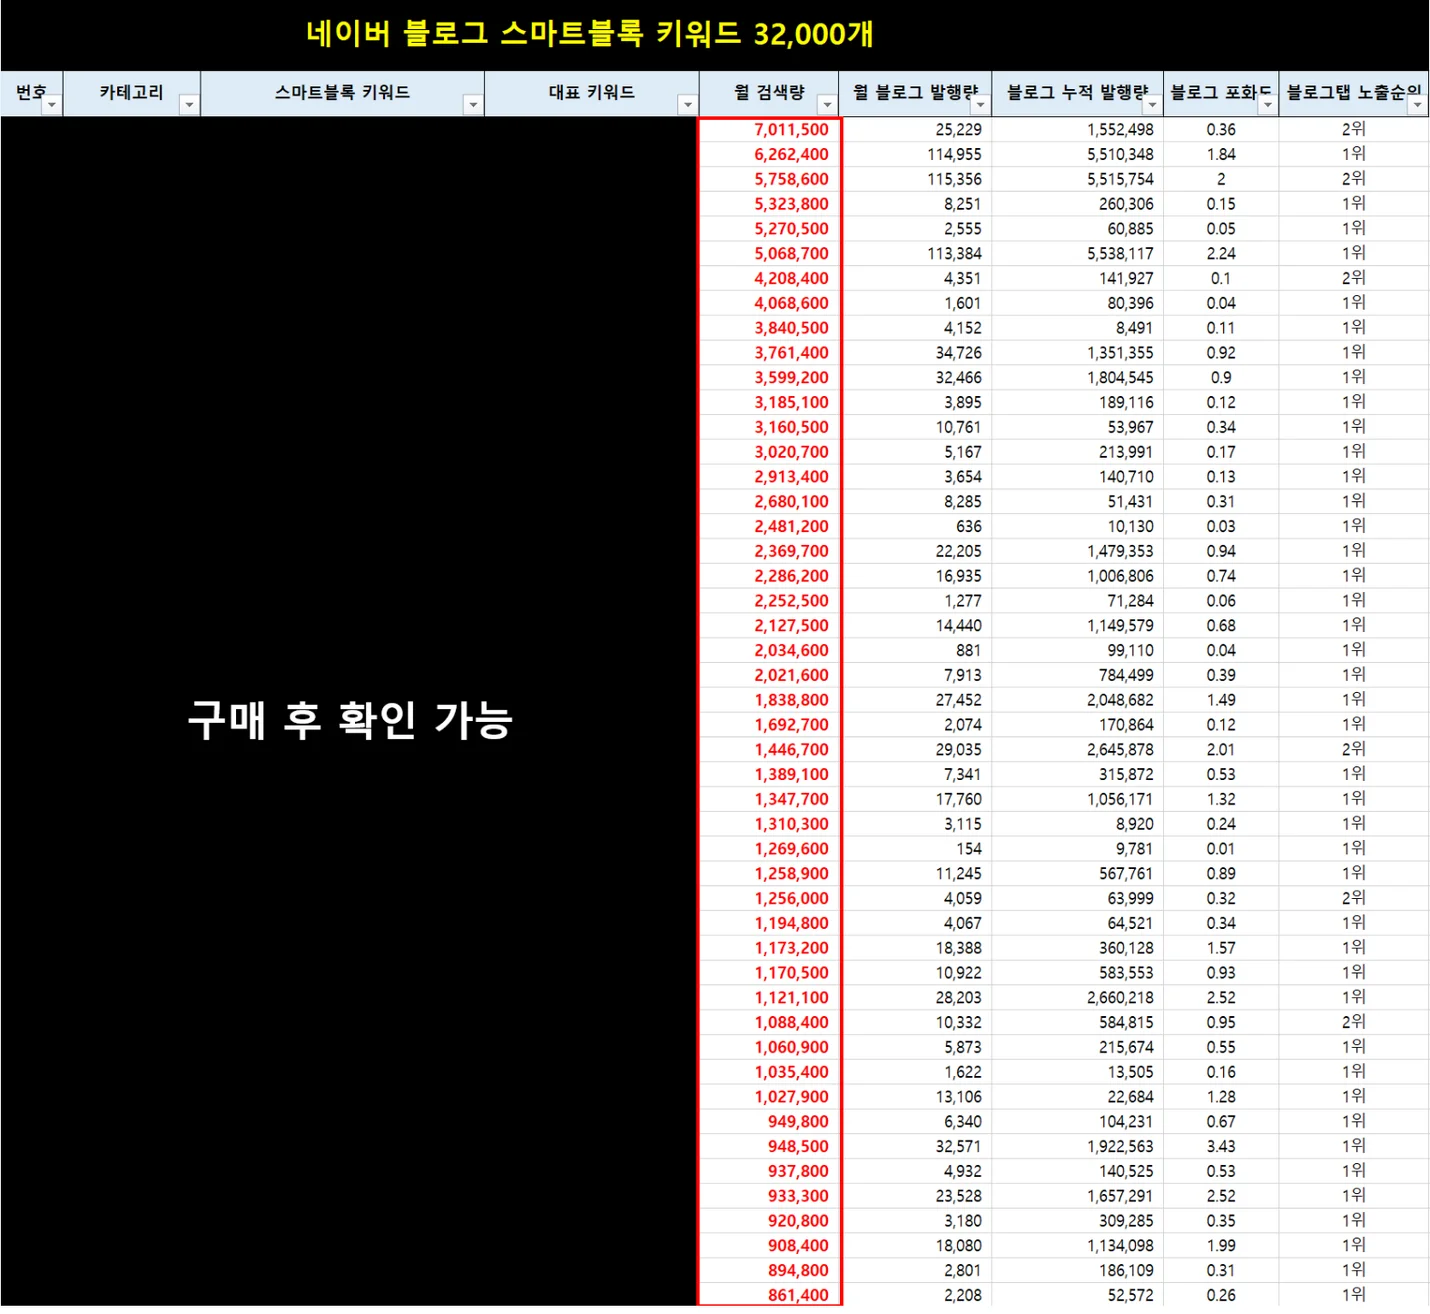Open the 대표 키워드 filter dropdown arrow

pos(687,105)
